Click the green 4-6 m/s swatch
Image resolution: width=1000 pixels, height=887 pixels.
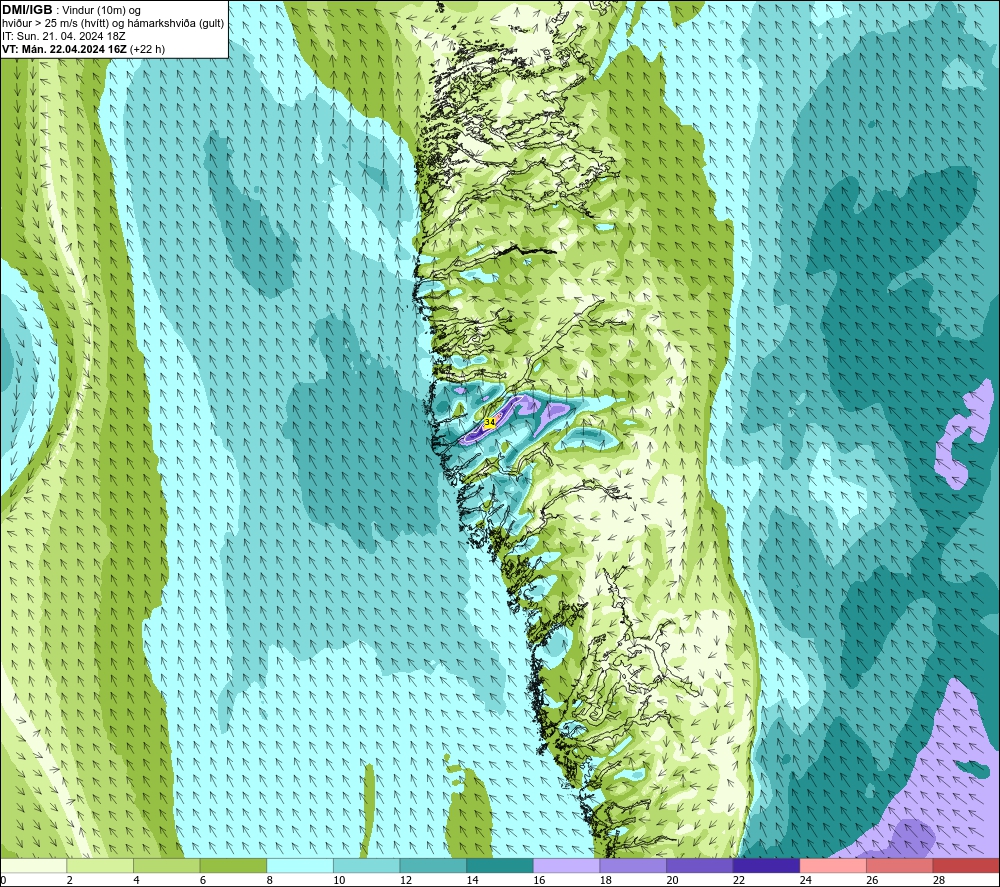(166, 865)
